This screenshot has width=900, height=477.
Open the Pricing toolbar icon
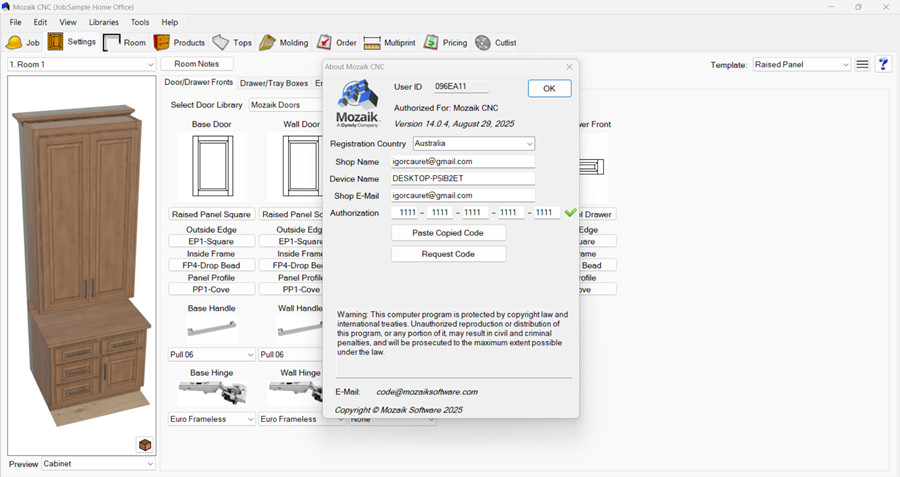point(431,42)
